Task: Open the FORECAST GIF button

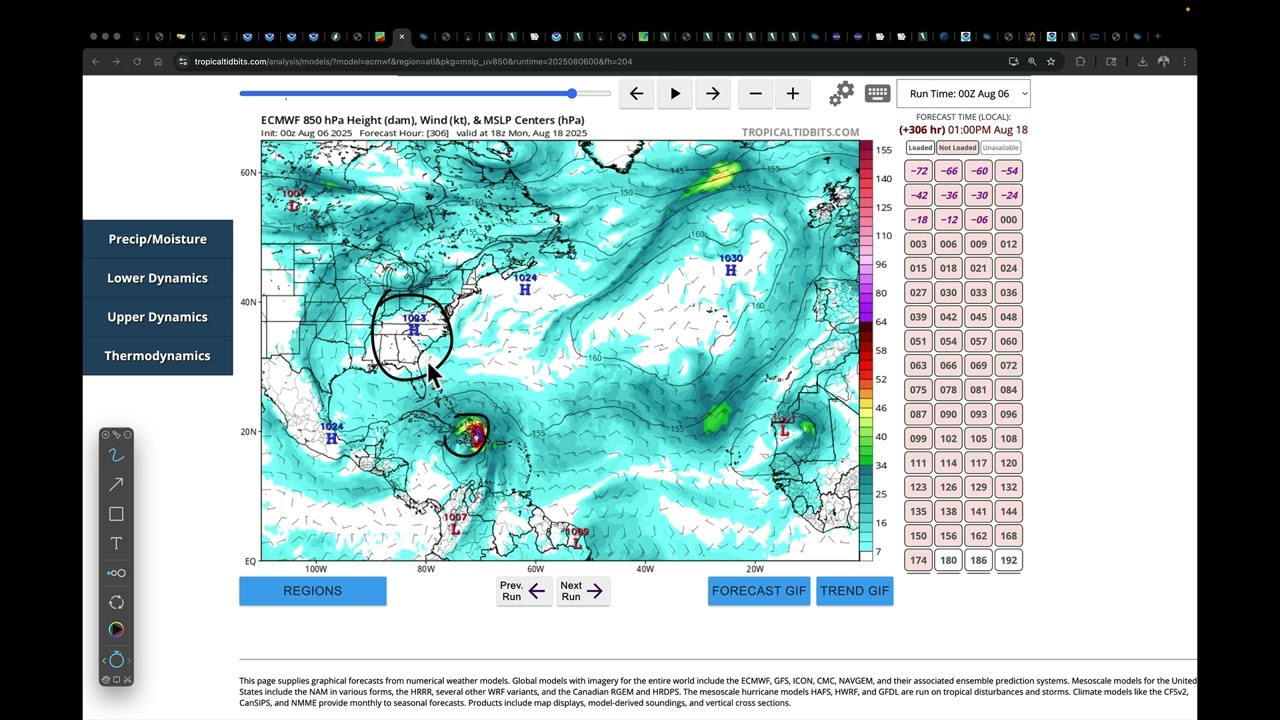Action: pyautogui.click(x=759, y=591)
